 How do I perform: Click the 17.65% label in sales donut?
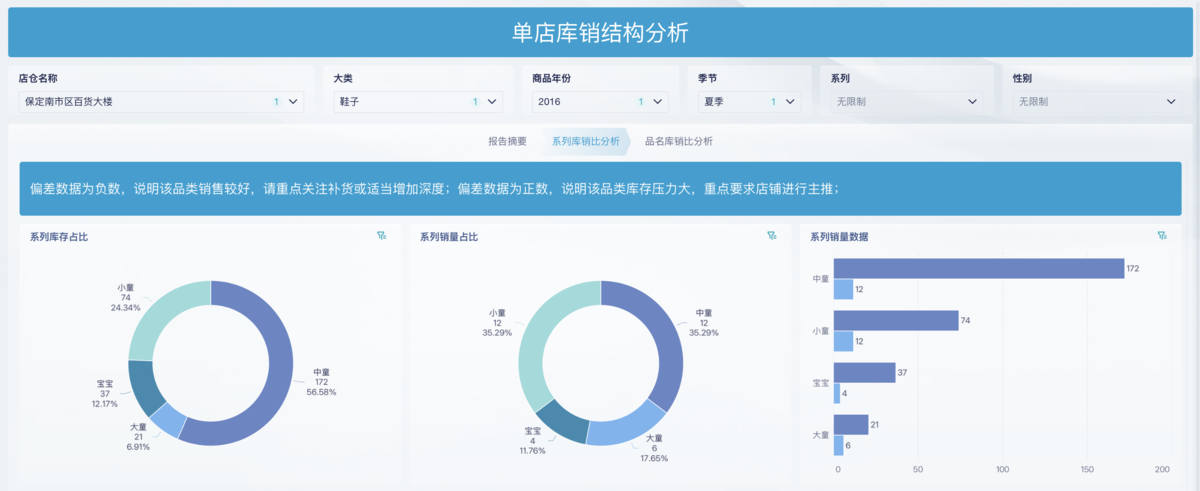[653, 458]
